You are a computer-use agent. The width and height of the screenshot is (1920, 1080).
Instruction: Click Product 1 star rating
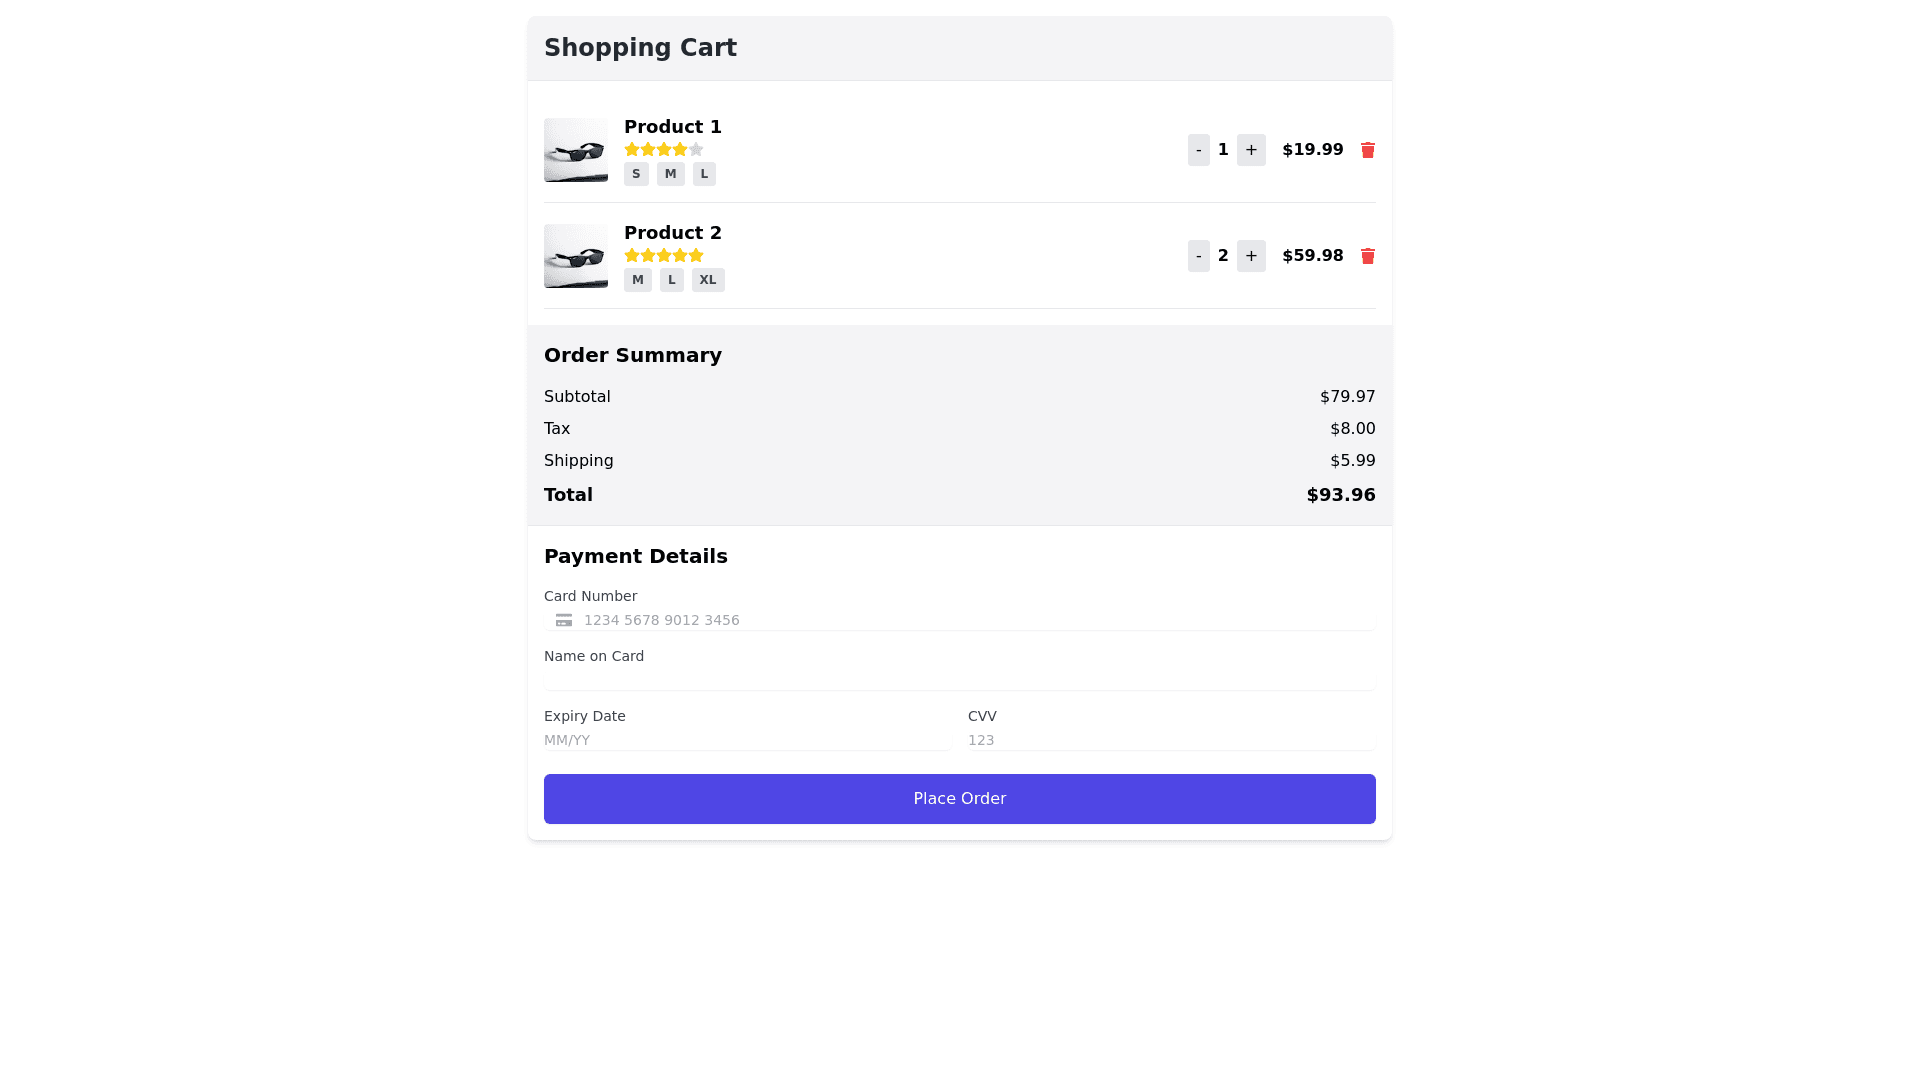pyautogui.click(x=664, y=149)
